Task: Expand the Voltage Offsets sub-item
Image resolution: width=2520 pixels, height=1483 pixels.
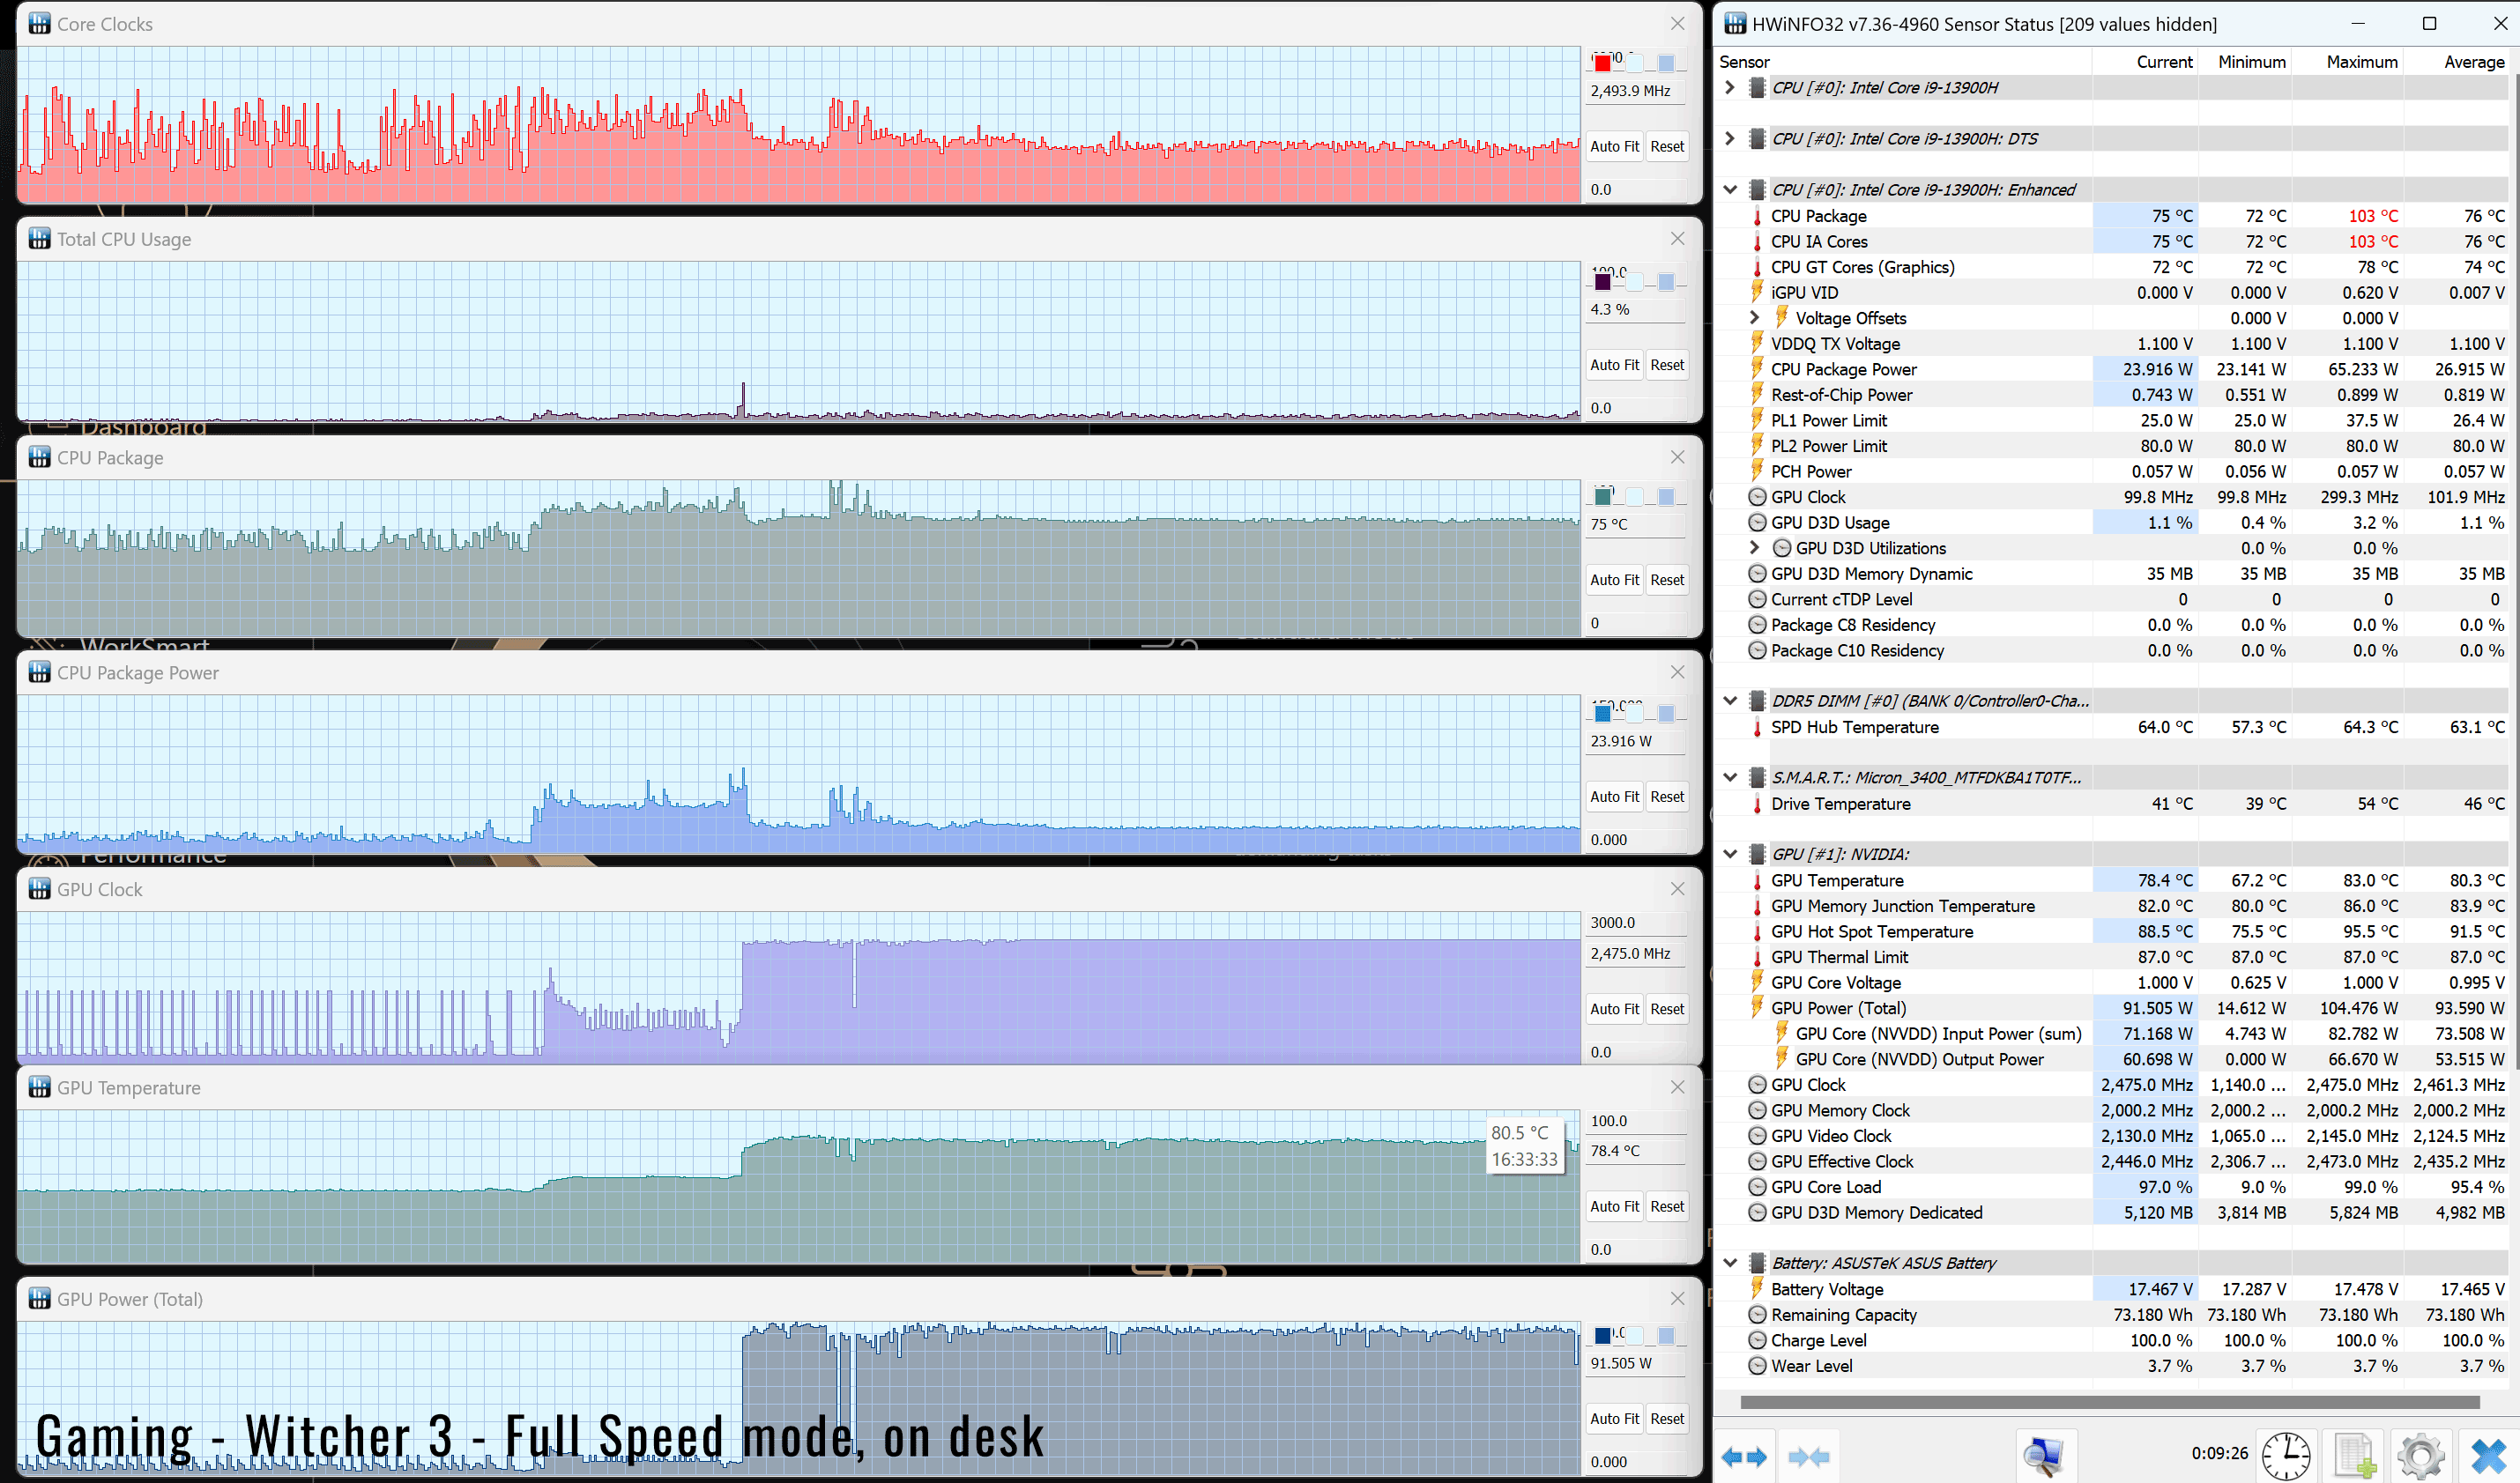Action: pos(1755,317)
